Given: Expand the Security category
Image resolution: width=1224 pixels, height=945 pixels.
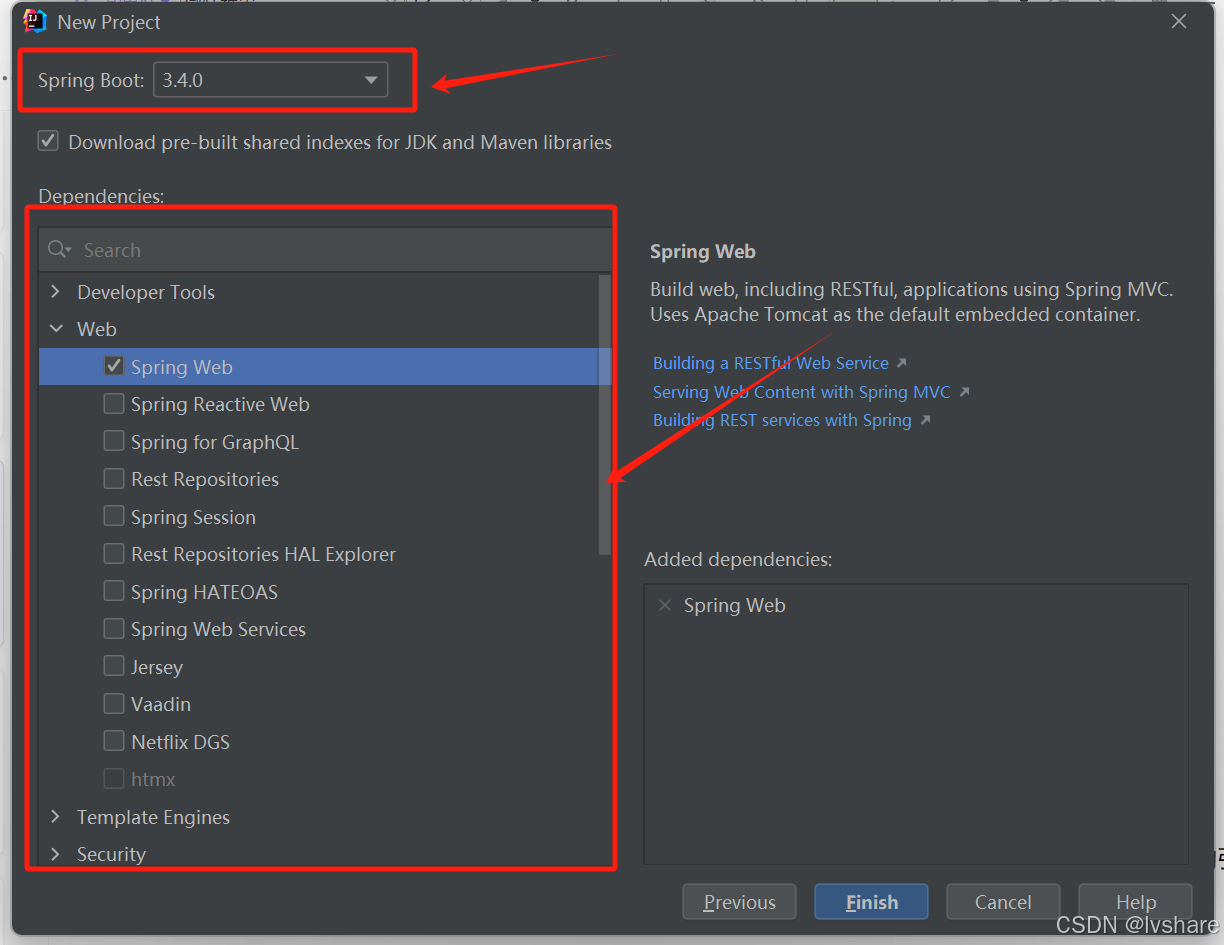Looking at the screenshot, I should (x=55, y=854).
